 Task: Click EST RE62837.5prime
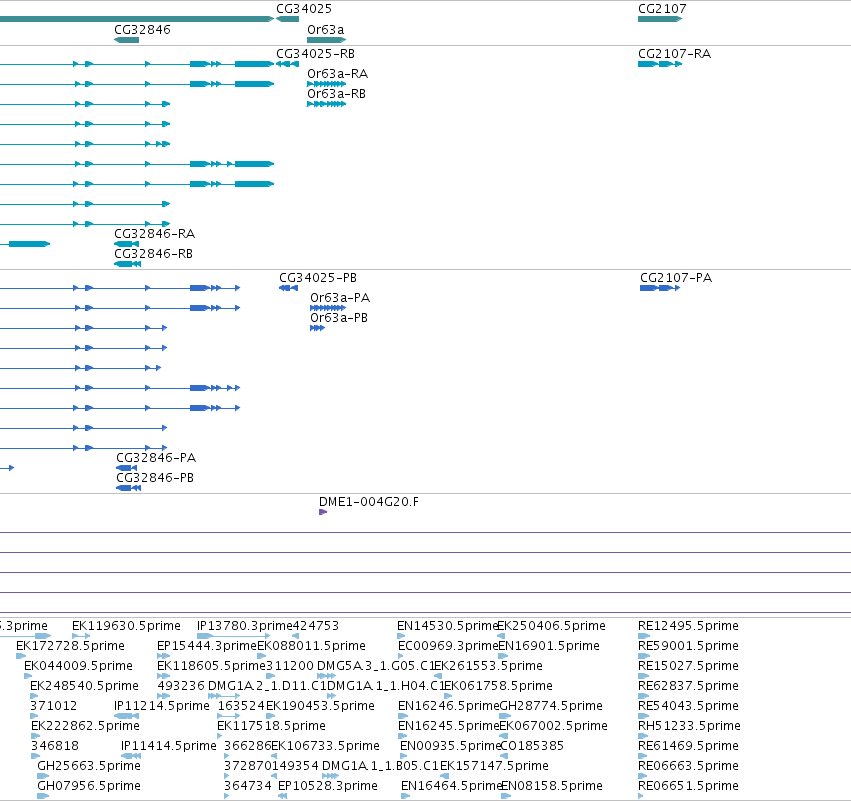[x=688, y=686]
